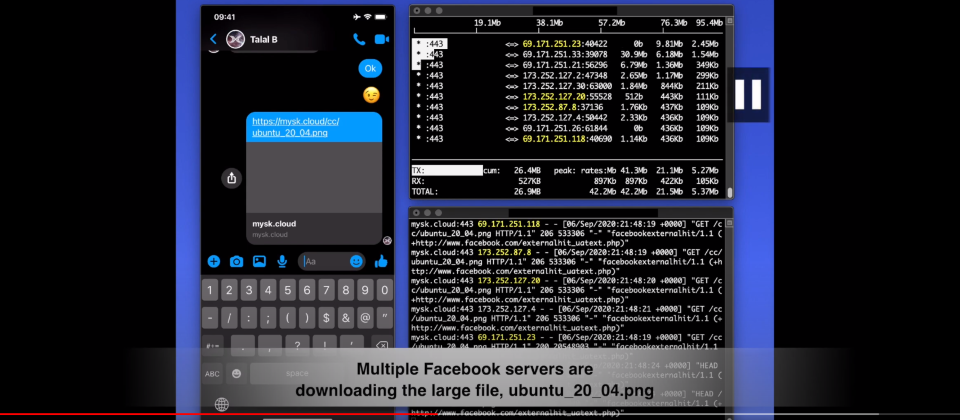Click the 'mysk.cloud' title in link preview
This screenshot has height=420, width=960.
pyautogui.click(x=274, y=223)
